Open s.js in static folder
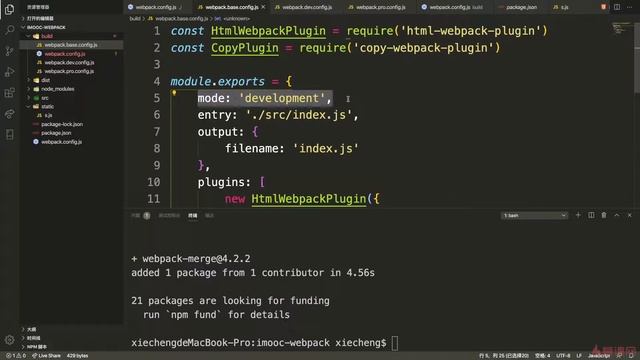Viewport: 640px width, 360px height. pos(71,116)
